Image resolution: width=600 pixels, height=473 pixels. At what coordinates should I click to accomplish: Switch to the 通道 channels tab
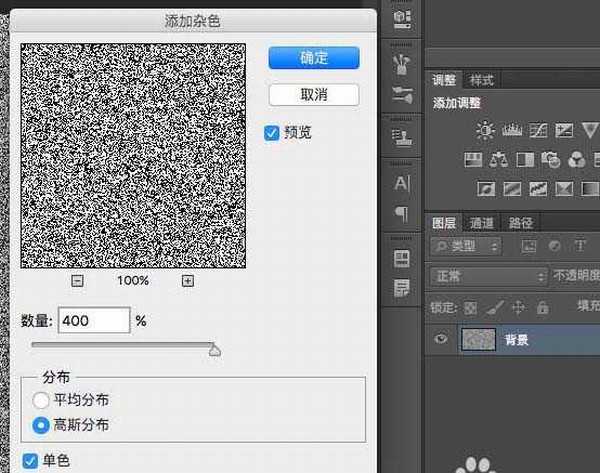pos(482,223)
